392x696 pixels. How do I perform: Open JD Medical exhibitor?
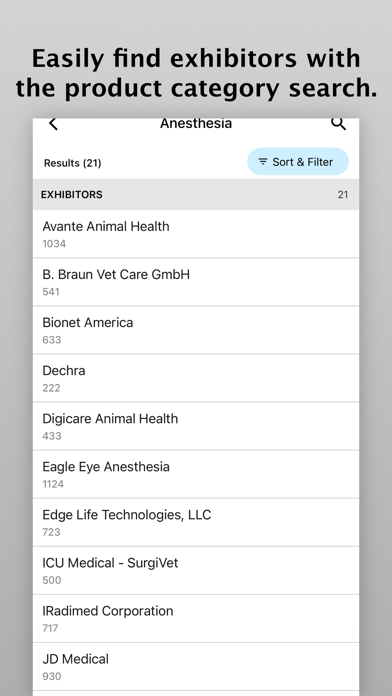pyautogui.click(x=196, y=667)
